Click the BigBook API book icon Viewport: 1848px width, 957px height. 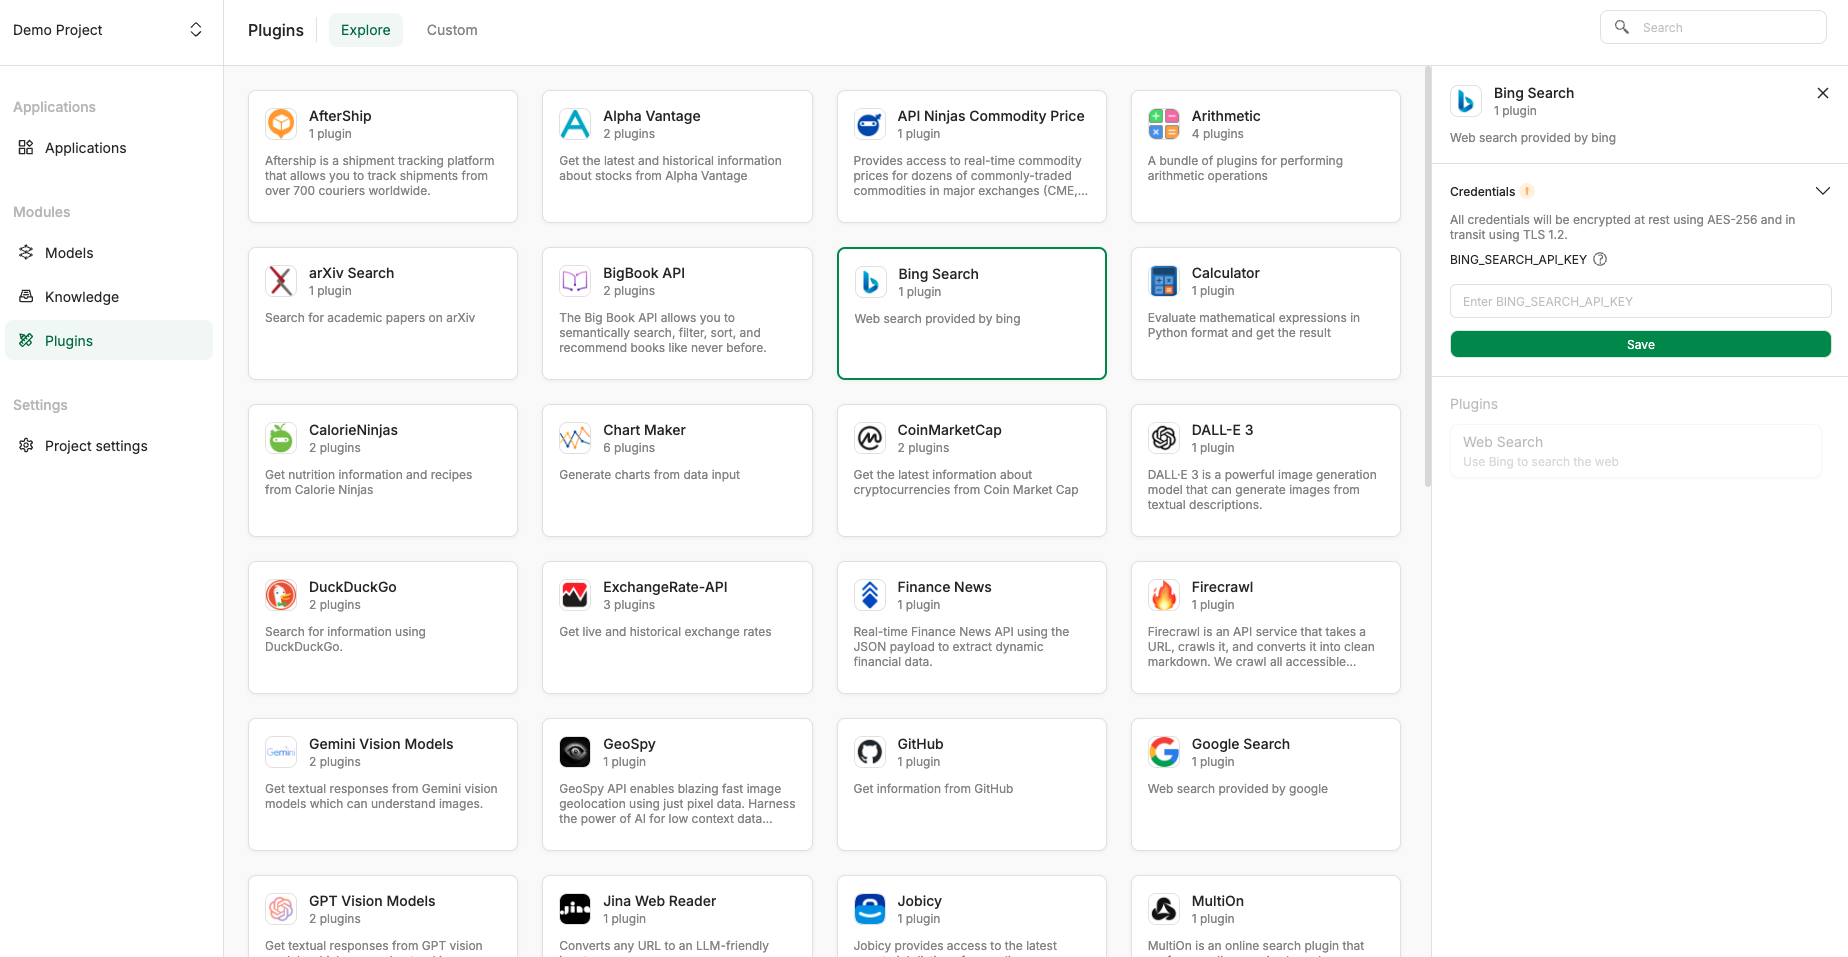(x=575, y=281)
